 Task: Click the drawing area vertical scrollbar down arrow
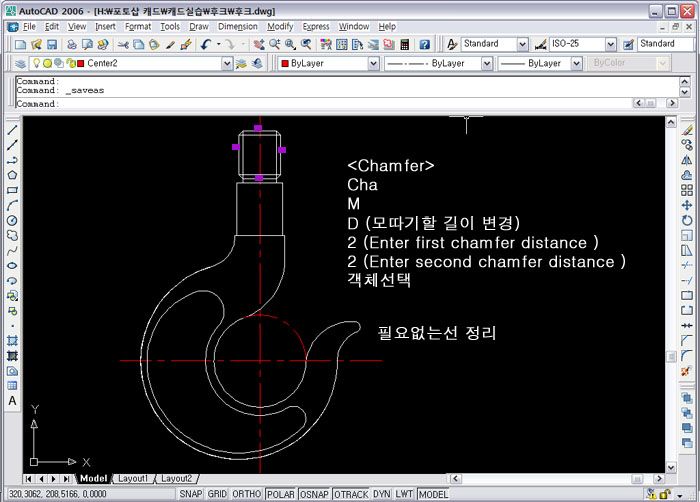tap(671, 468)
